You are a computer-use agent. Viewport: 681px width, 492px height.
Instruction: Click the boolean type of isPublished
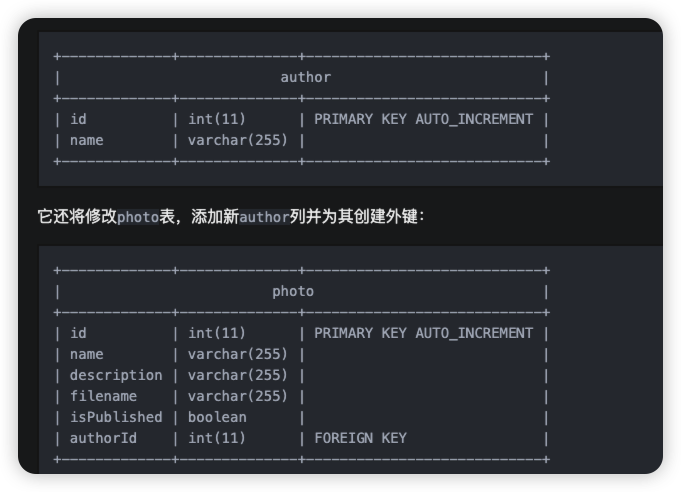[217, 417]
